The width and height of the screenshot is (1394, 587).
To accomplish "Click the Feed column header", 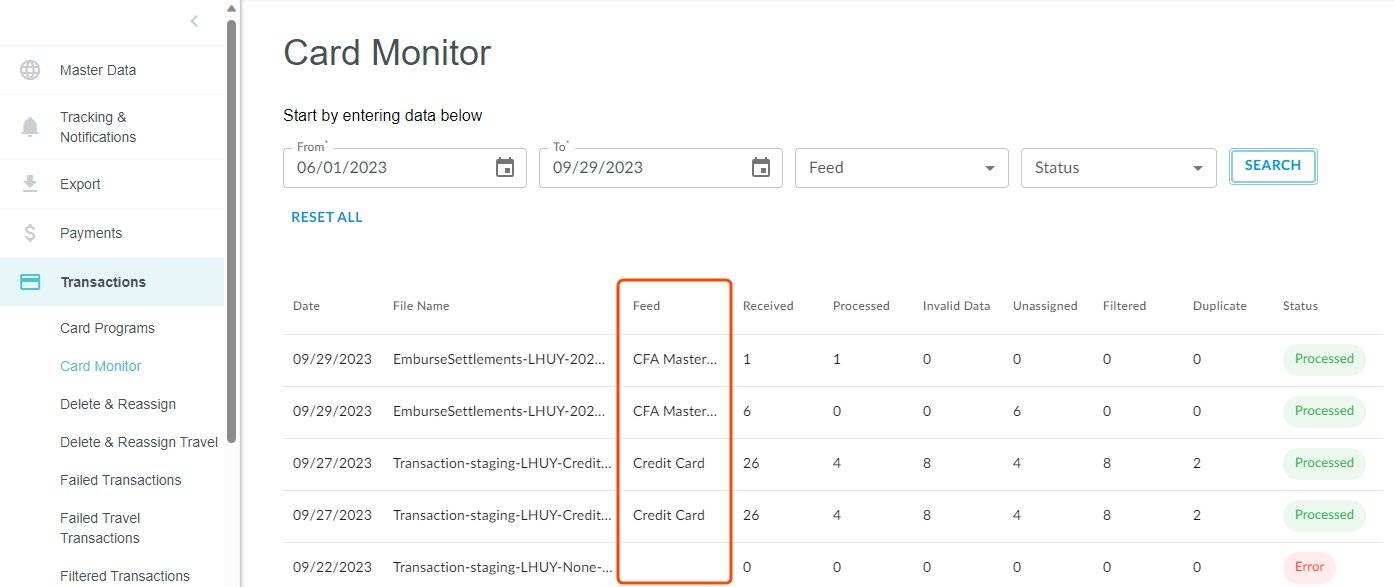I will pyautogui.click(x=646, y=306).
